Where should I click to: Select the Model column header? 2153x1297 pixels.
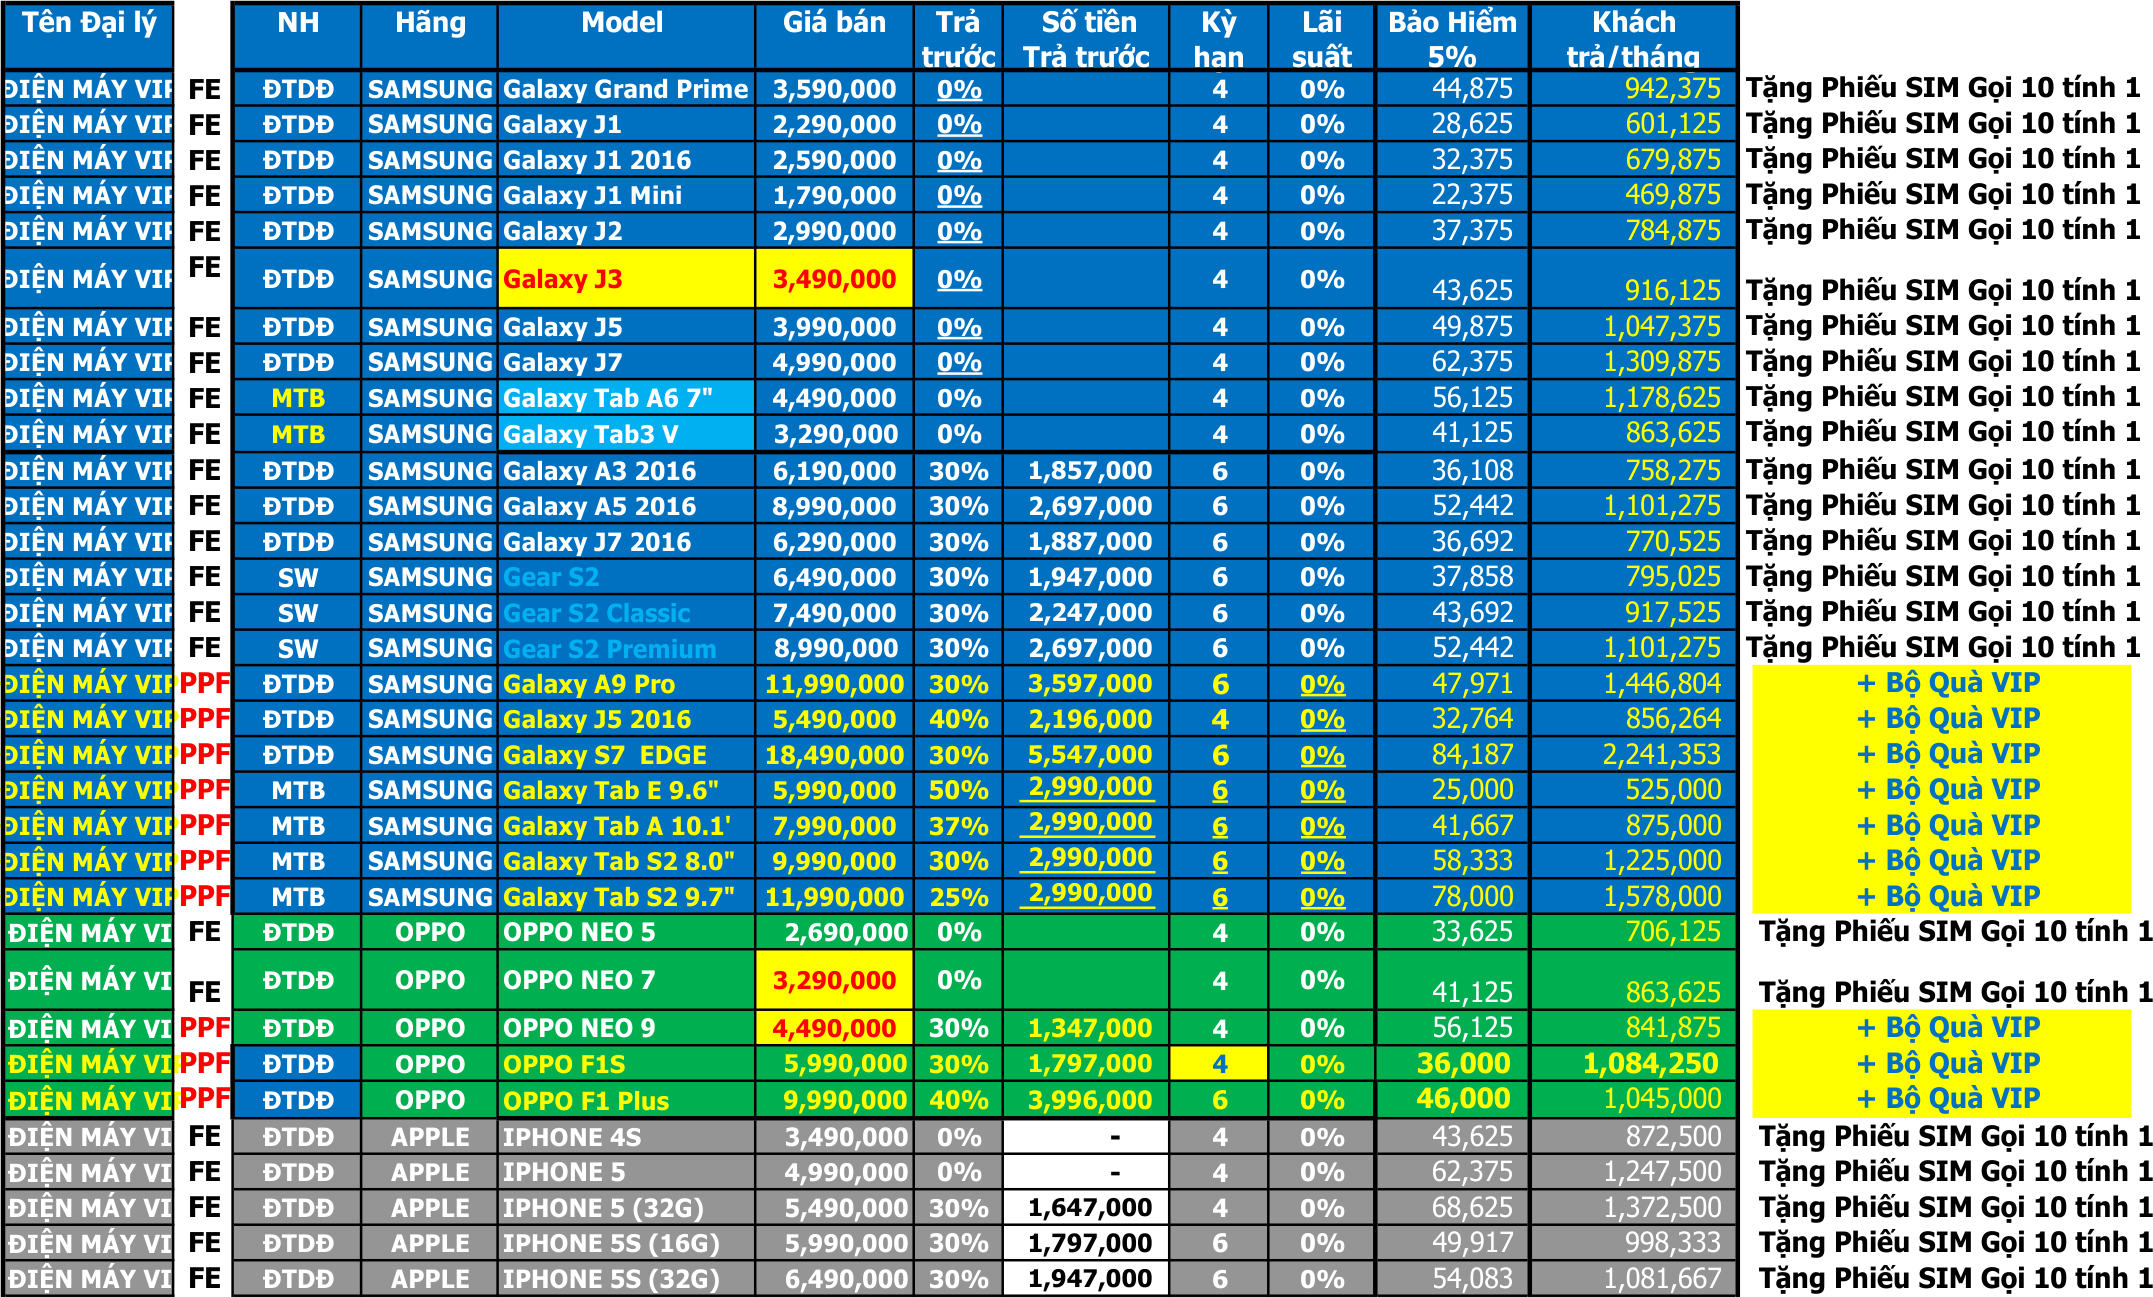pos(626,37)
